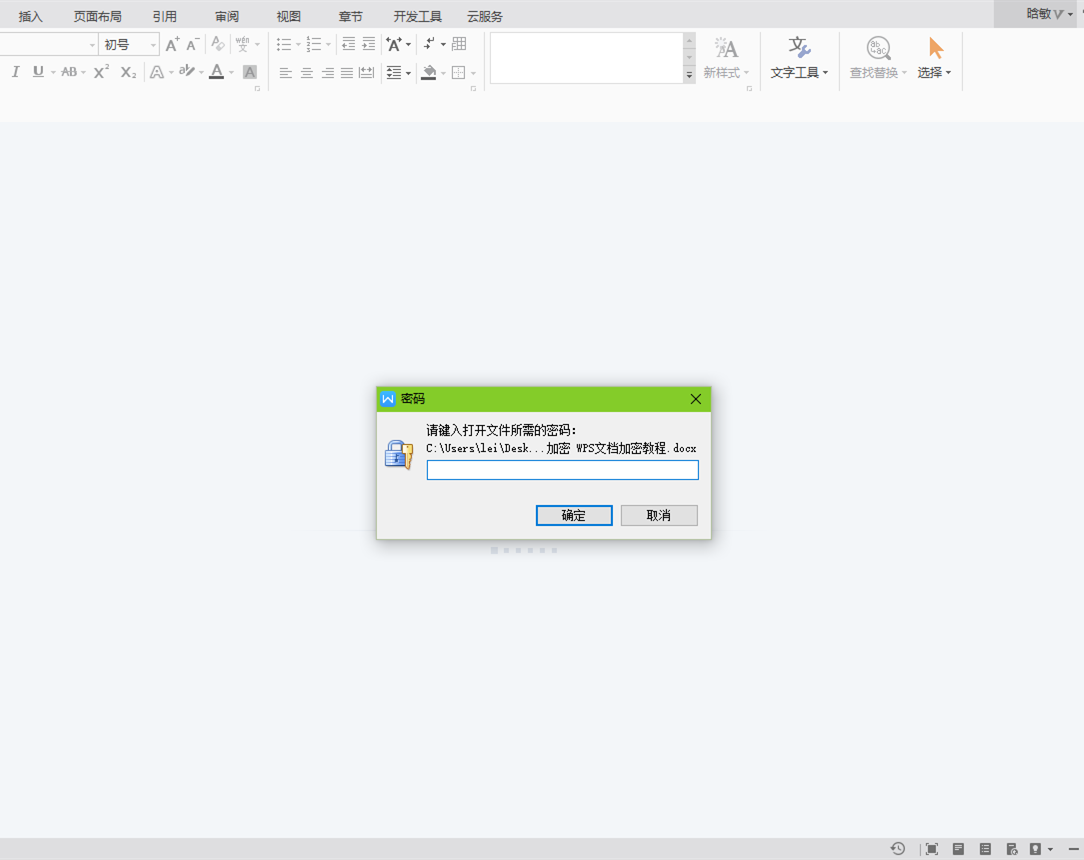Open font dialog launcher
The width and height of the screenshot is (1084, 860).
point(257,88)
